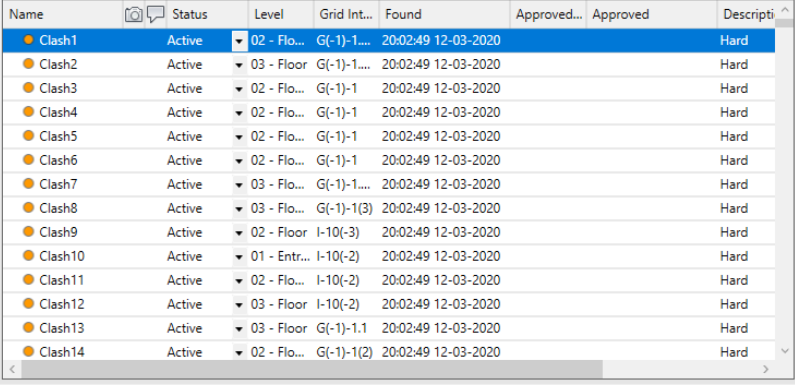Click the vertical scrollbar down arrow
The image size is (795, 385).
click(785, 351)
